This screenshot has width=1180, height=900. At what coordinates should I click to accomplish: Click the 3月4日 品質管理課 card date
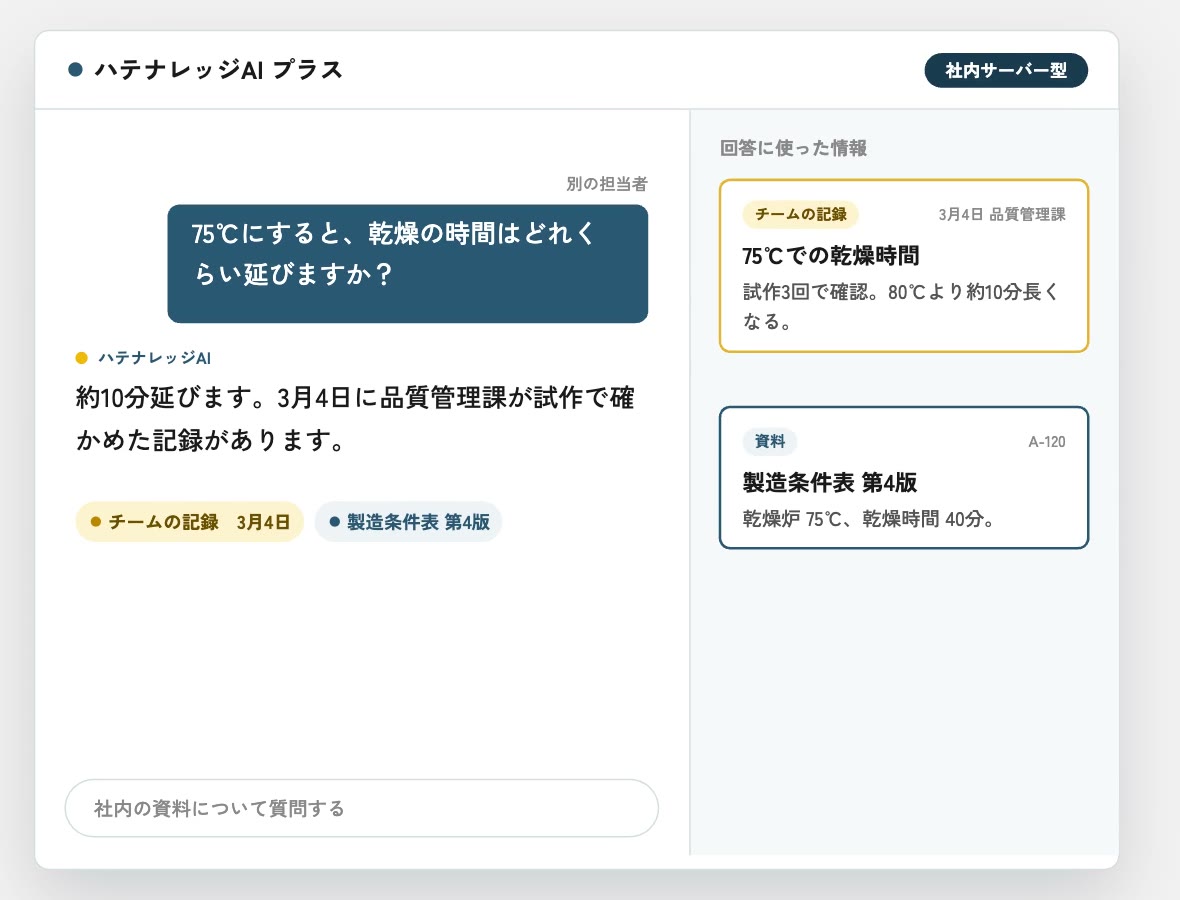tap(1002, 214)
